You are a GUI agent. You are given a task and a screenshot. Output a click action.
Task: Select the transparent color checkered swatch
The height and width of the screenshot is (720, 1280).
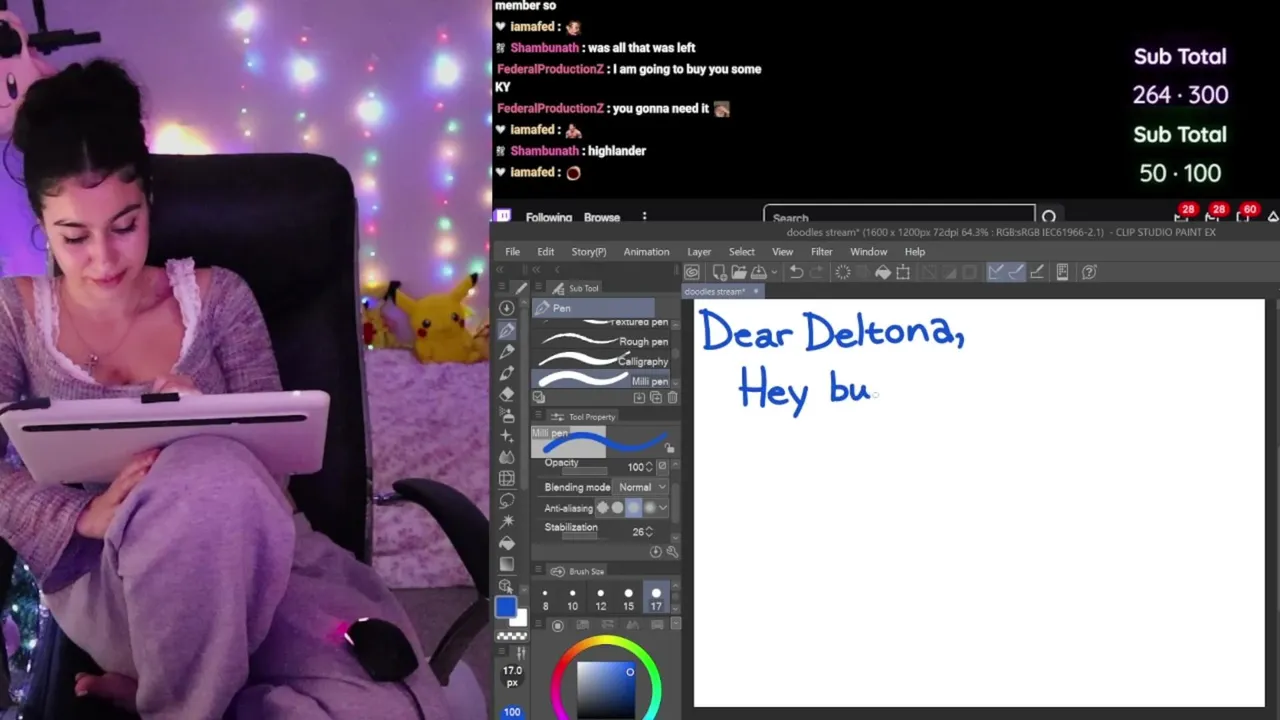pyautogui.click(x=512, y=636)
